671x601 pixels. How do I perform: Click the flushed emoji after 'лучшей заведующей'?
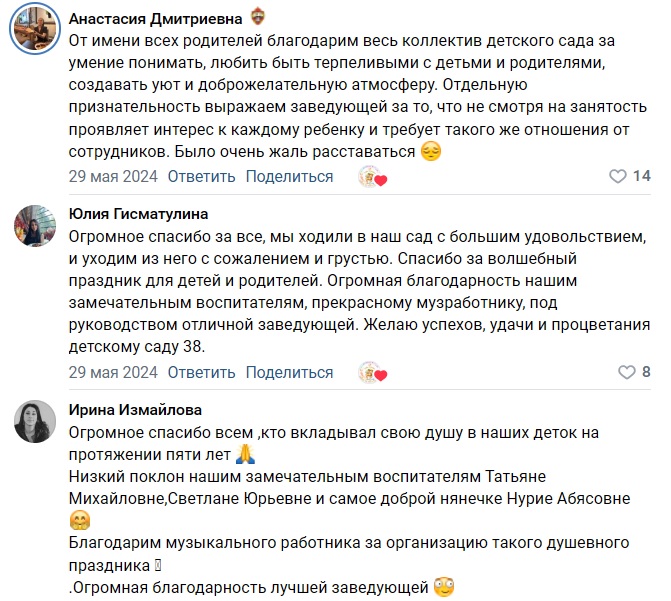[445, 587]
